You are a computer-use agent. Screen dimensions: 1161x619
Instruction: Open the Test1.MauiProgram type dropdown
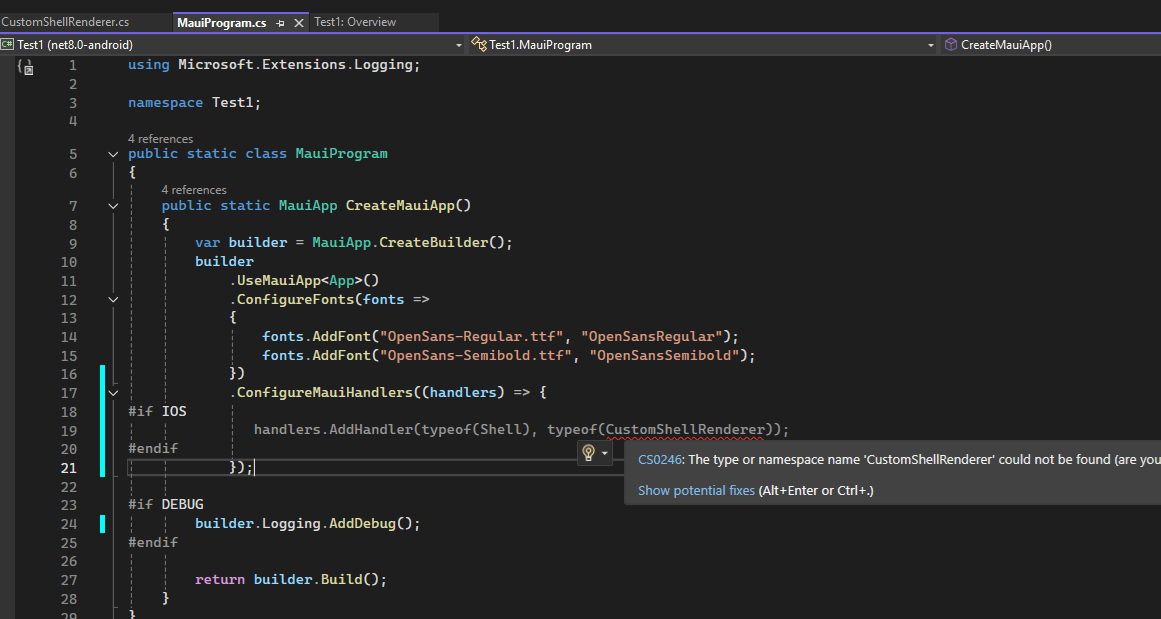931,45
